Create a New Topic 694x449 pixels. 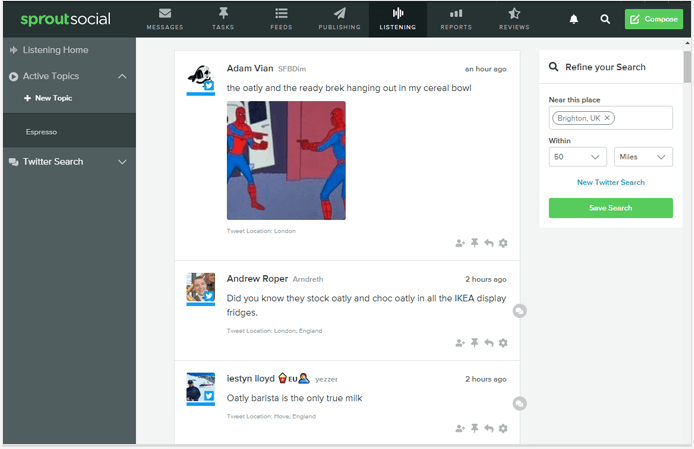coord(48,98)
